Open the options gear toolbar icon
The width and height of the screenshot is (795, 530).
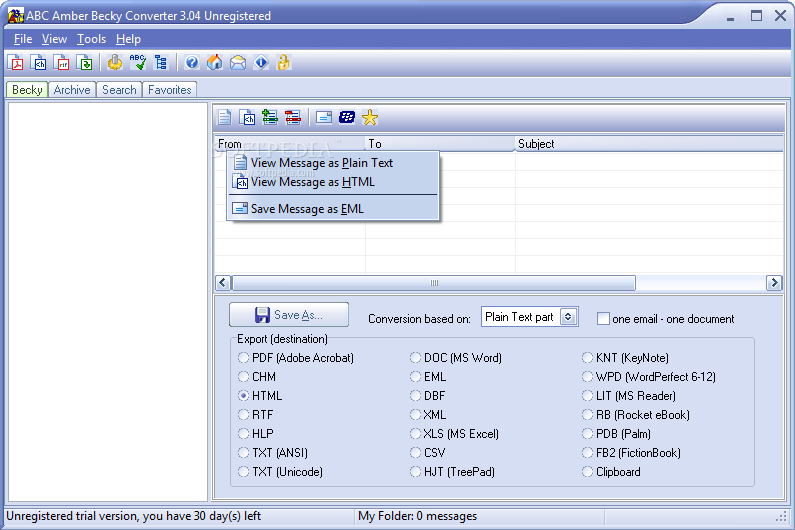[x=115, y=62]
